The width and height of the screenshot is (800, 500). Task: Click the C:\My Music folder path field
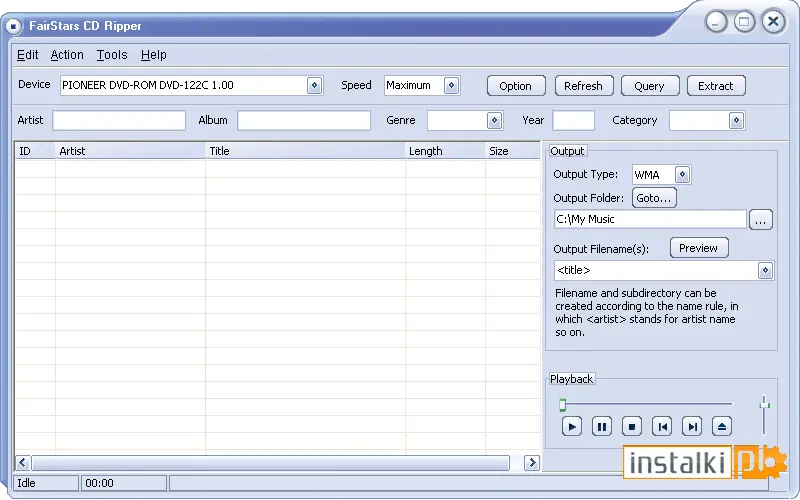650,219
